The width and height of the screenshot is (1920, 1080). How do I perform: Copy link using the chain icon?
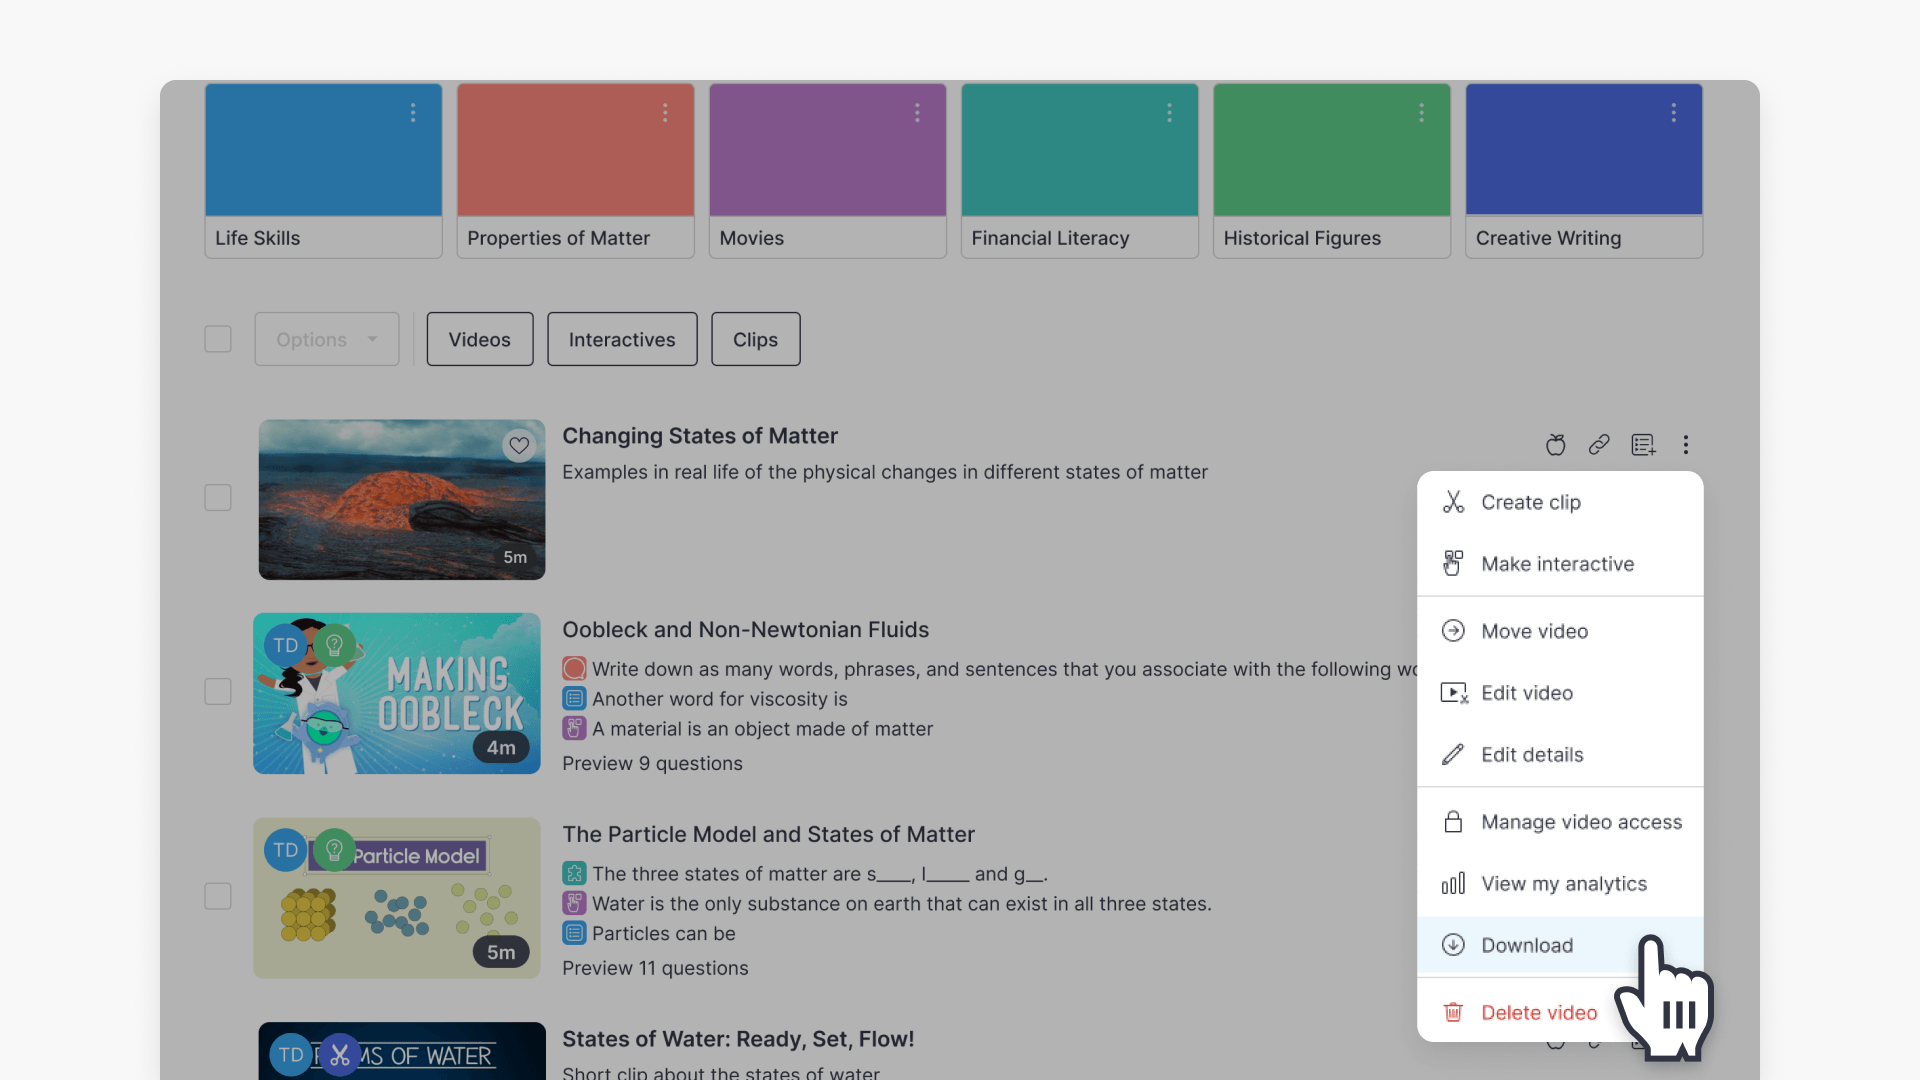point(1599,445)
